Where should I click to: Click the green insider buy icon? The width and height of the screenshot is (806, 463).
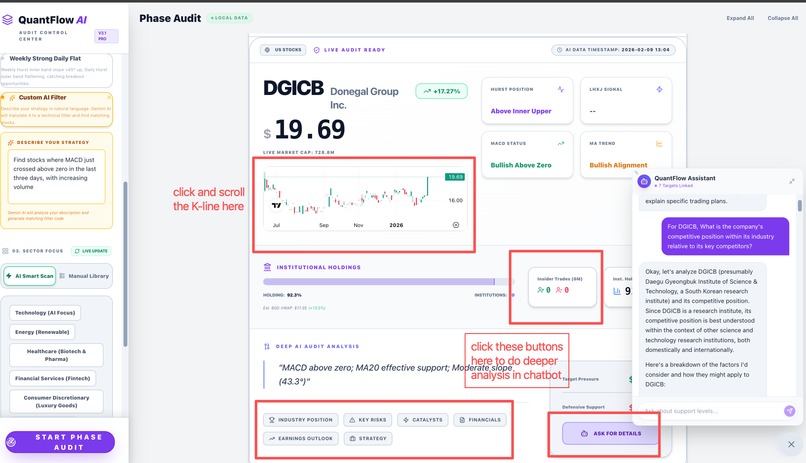point(540,290)
